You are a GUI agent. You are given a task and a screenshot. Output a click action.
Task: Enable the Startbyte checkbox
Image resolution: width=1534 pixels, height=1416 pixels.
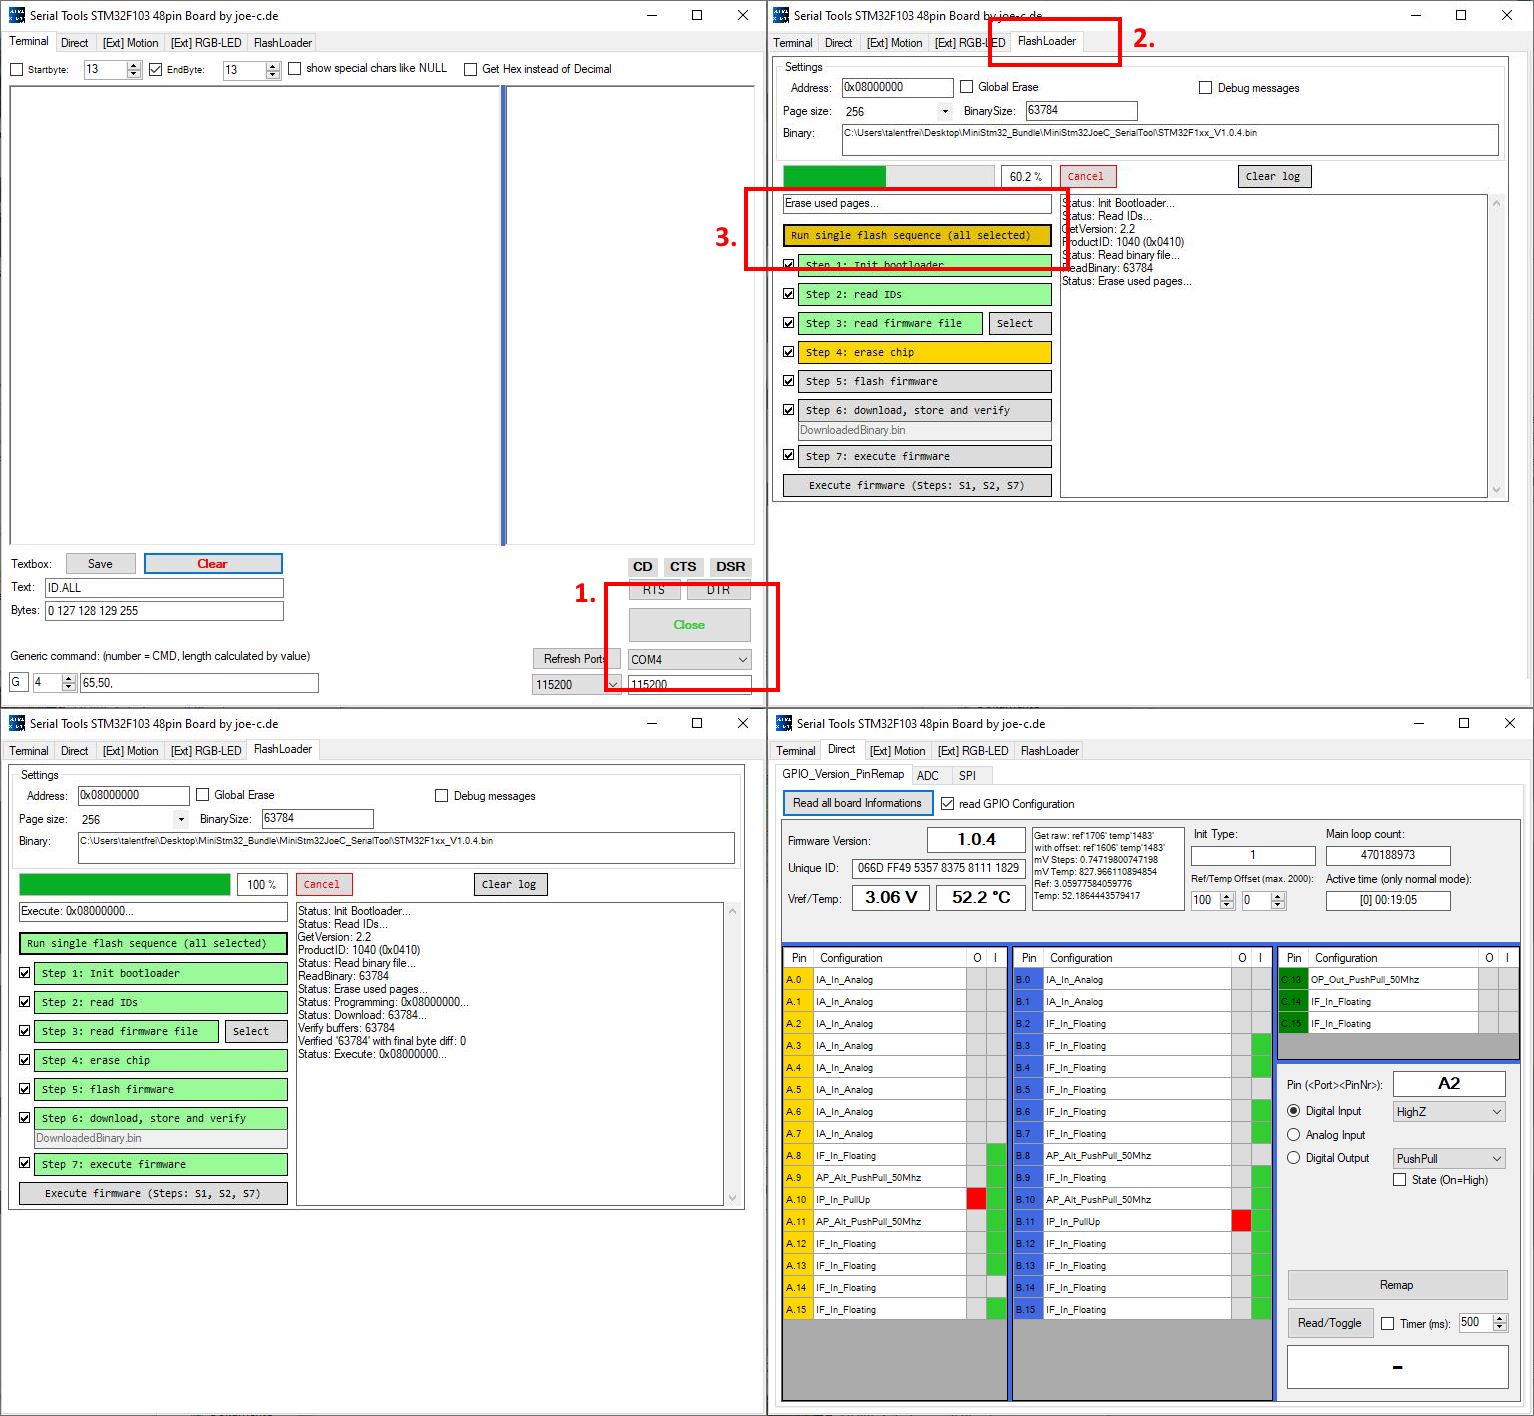tap(16, 70)
